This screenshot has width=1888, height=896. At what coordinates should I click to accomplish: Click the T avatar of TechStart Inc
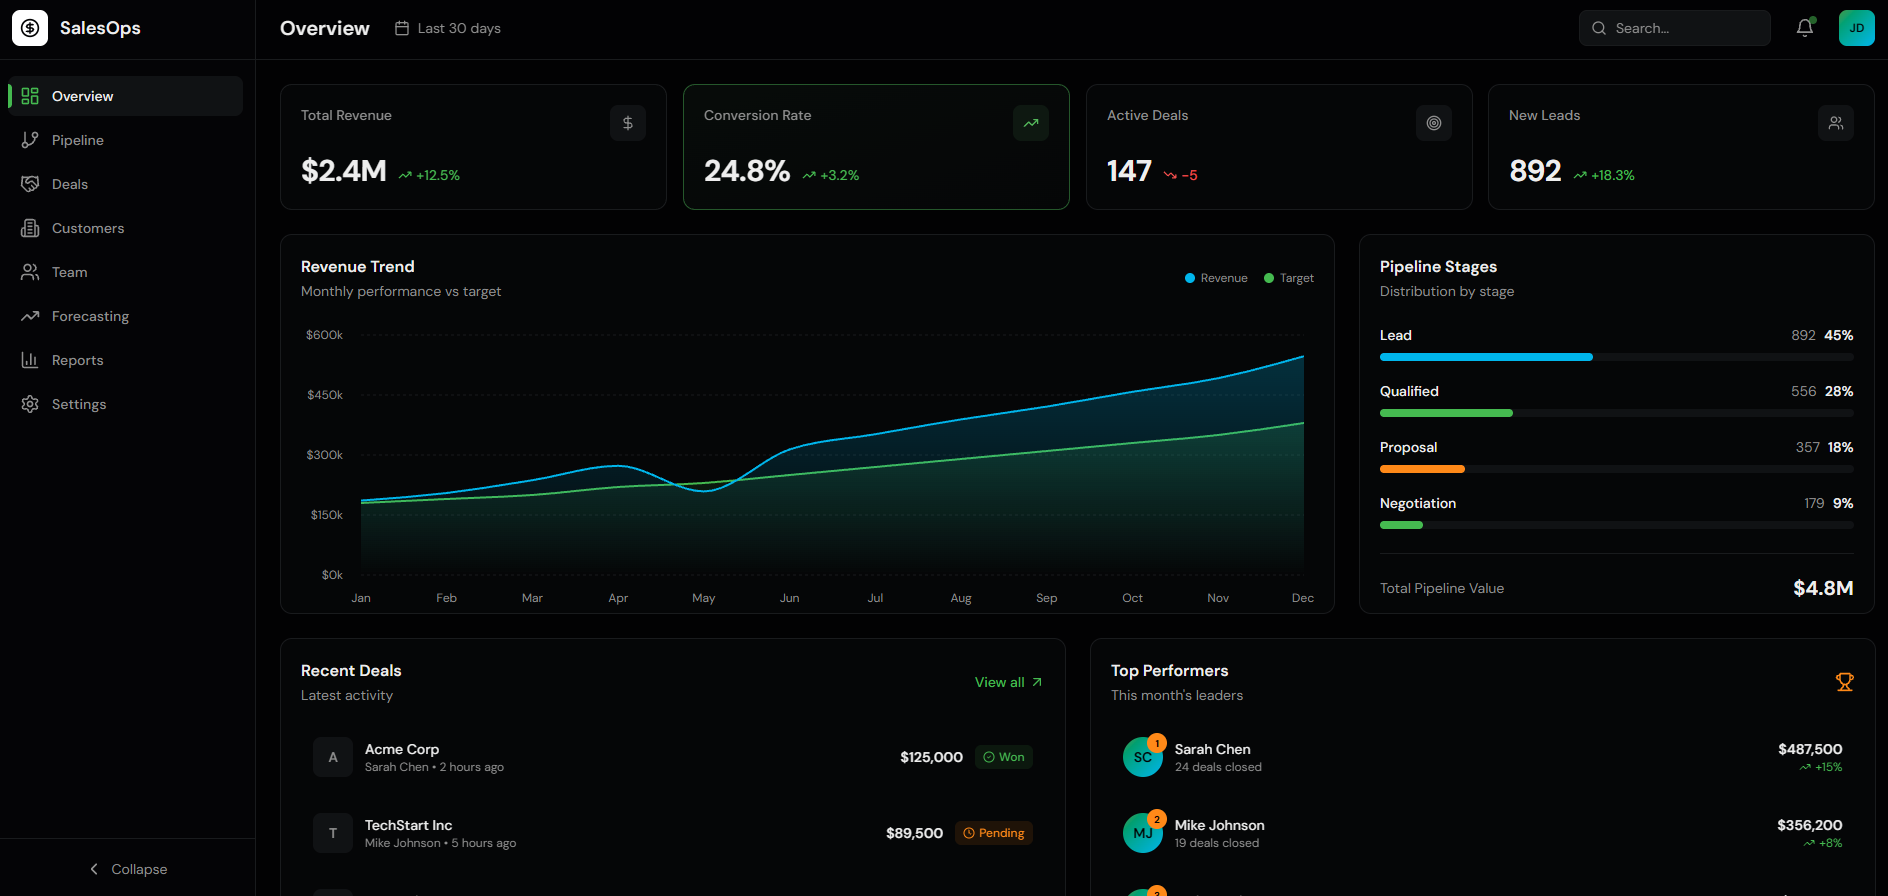(x=333, y=833)
